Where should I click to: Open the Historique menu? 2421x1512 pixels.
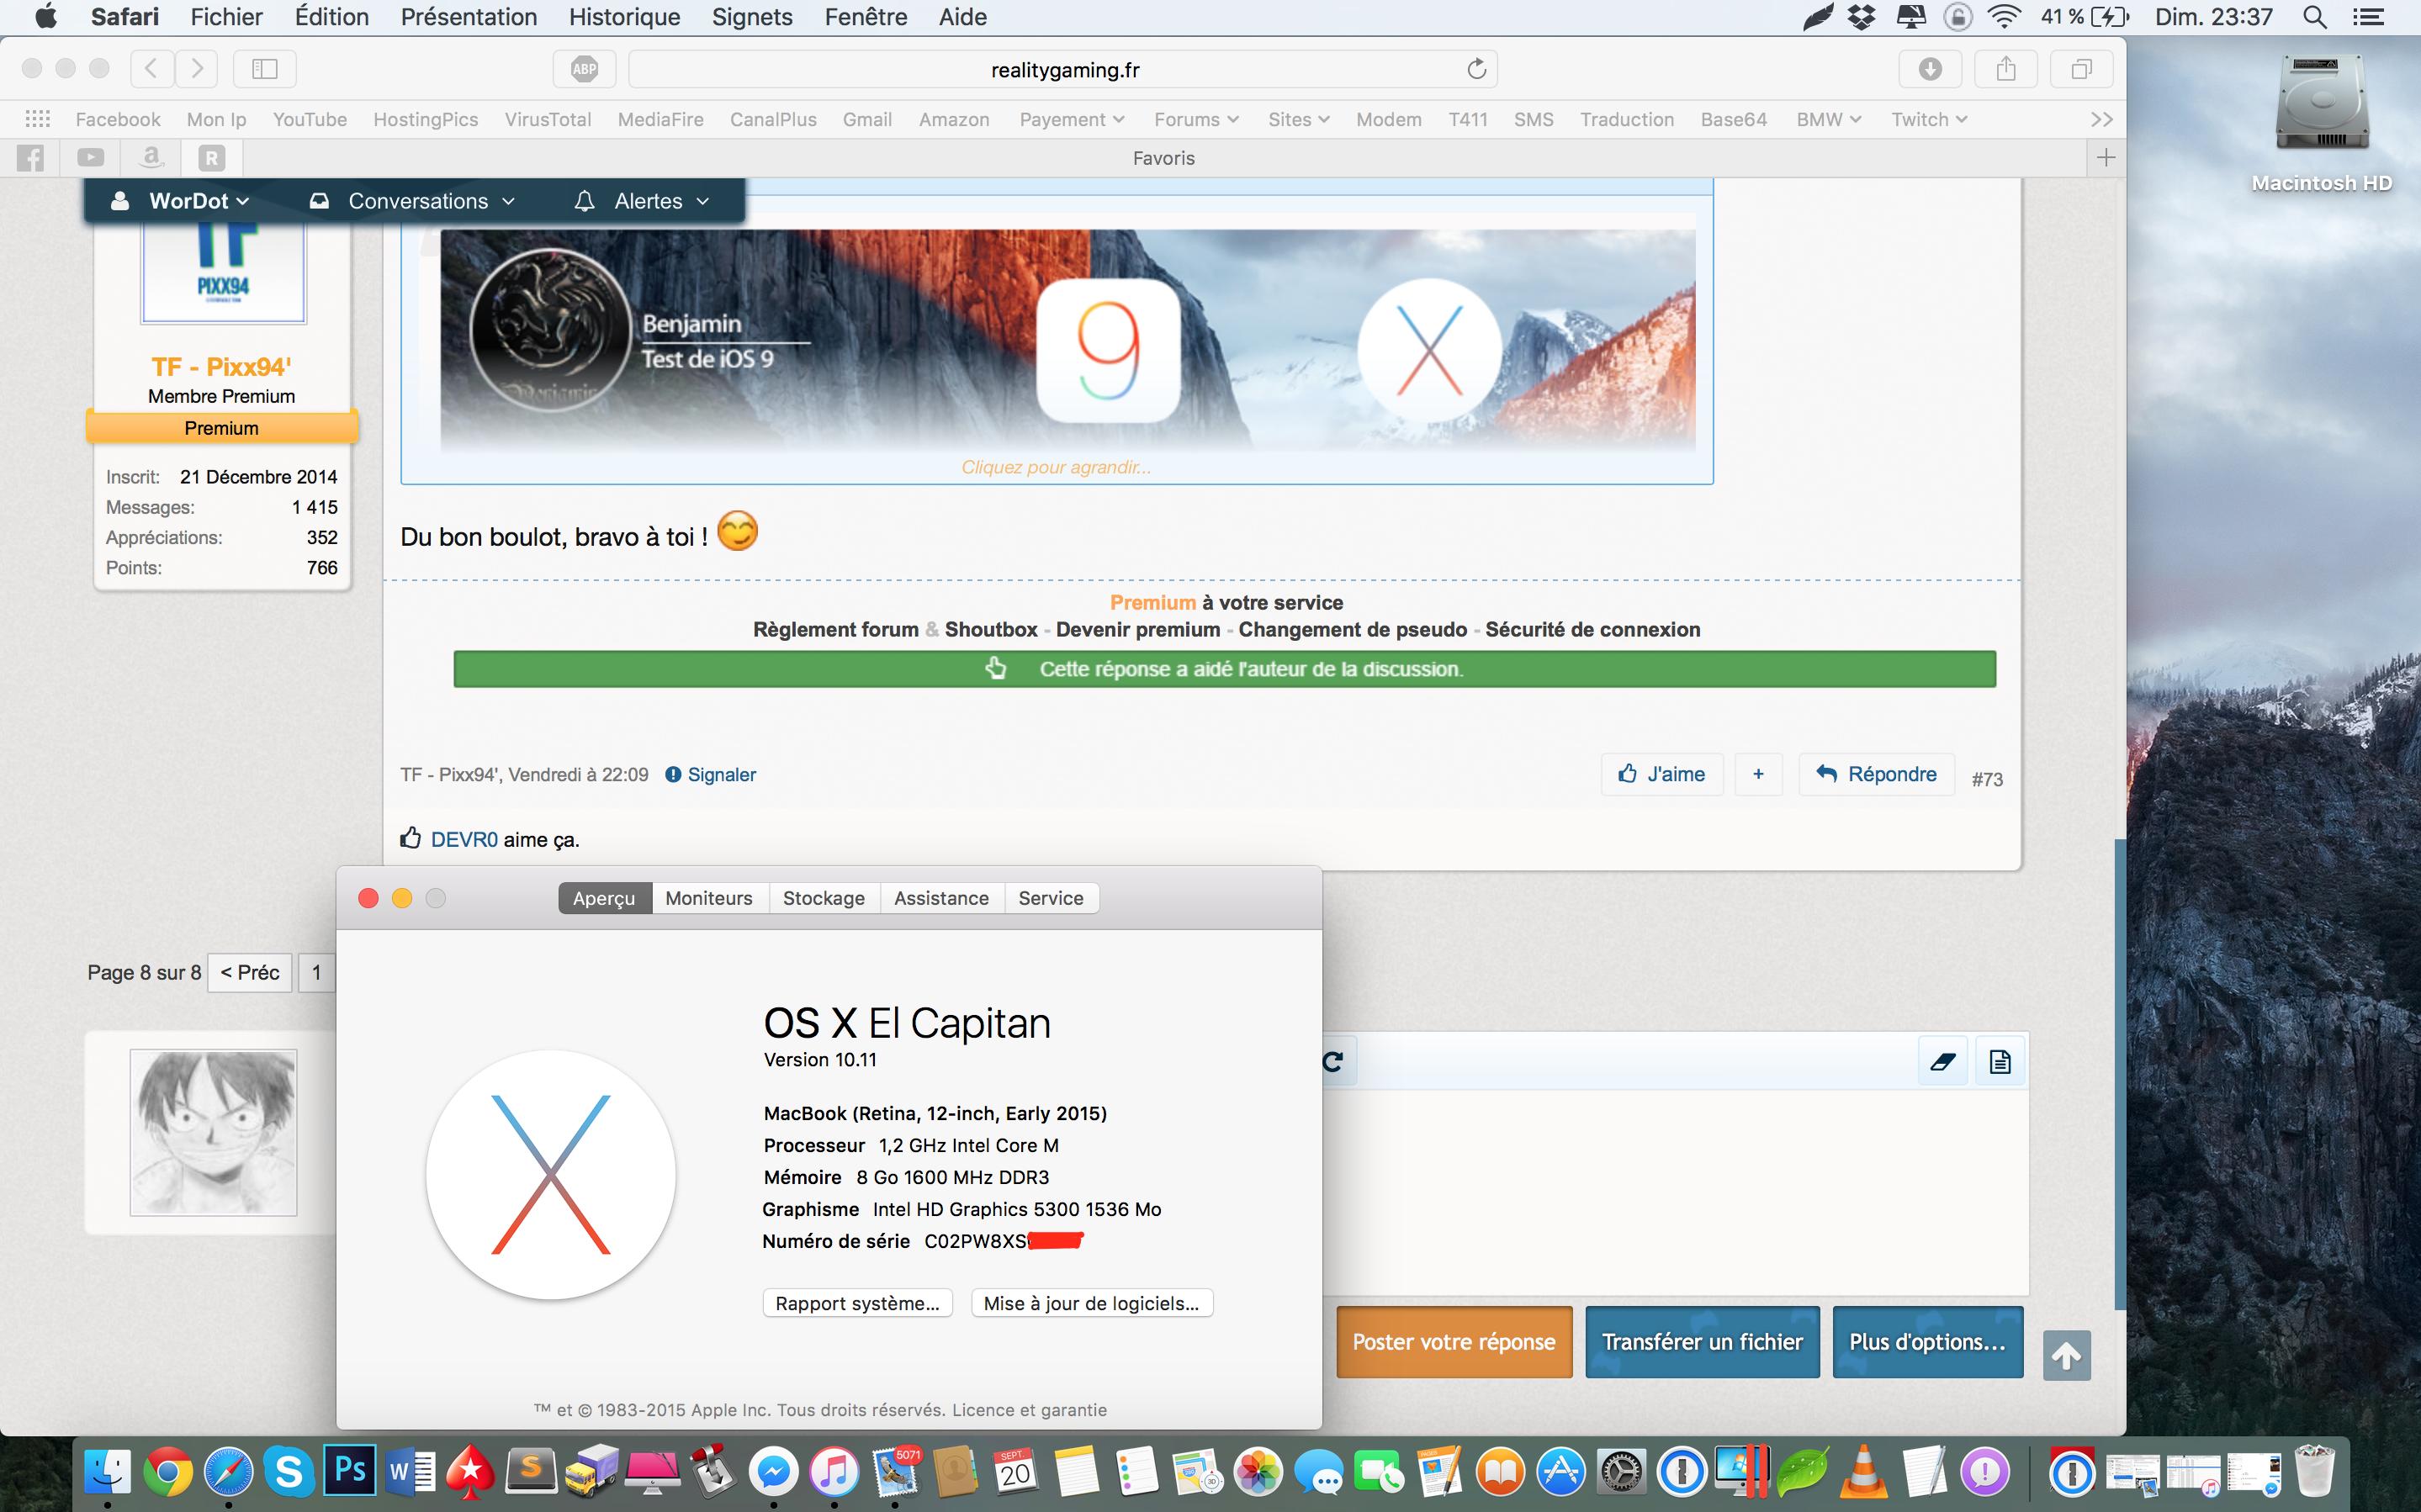[x=624, y=17]
